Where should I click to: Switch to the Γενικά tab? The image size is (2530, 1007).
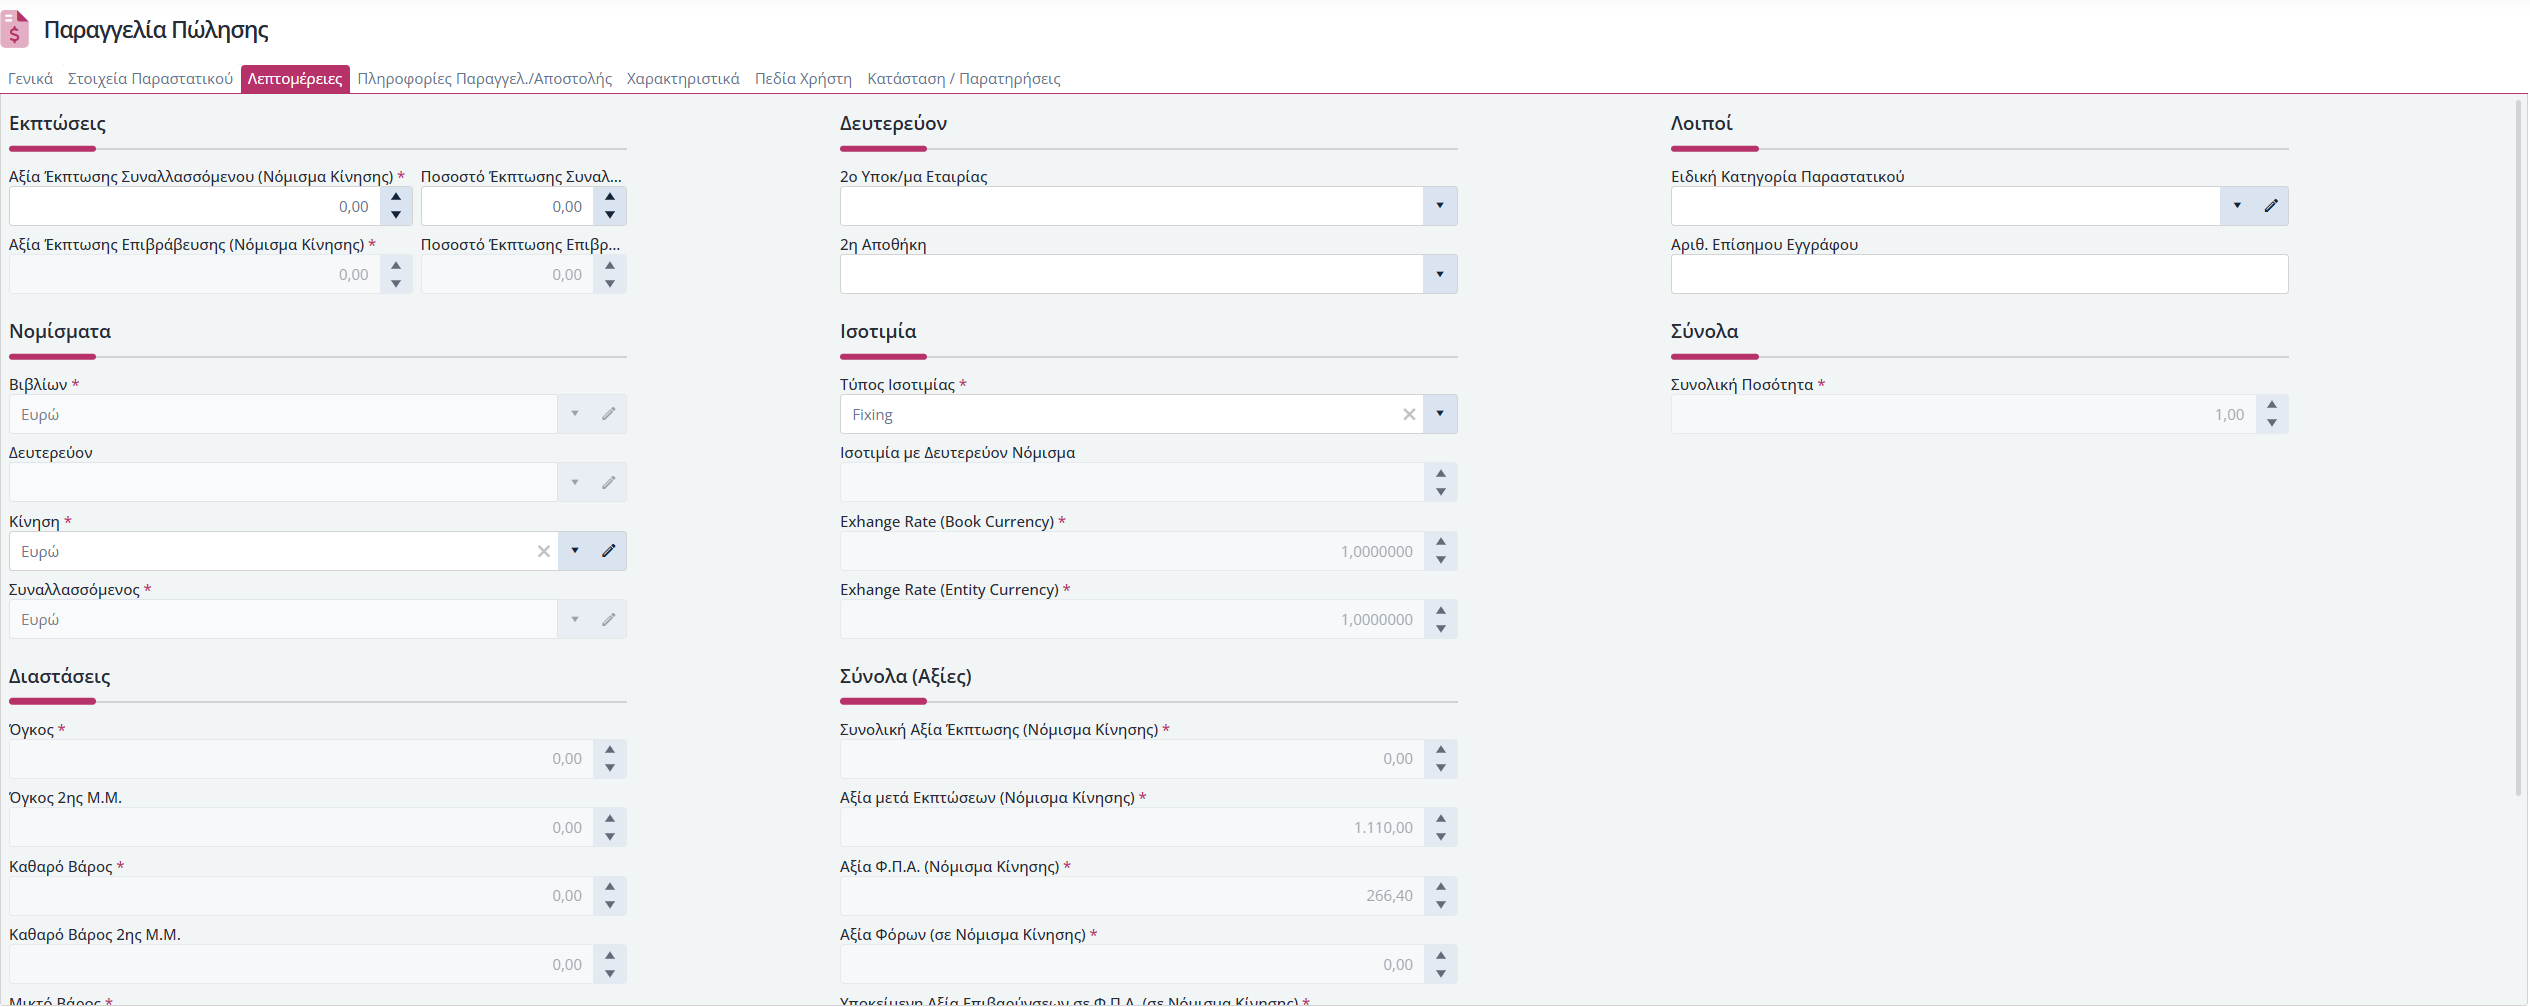point(30,79)
